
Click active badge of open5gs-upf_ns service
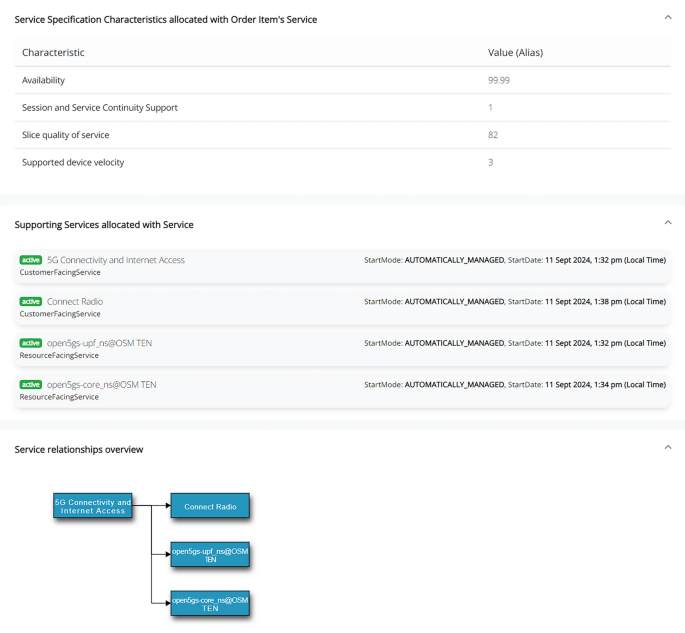[31, 343]
